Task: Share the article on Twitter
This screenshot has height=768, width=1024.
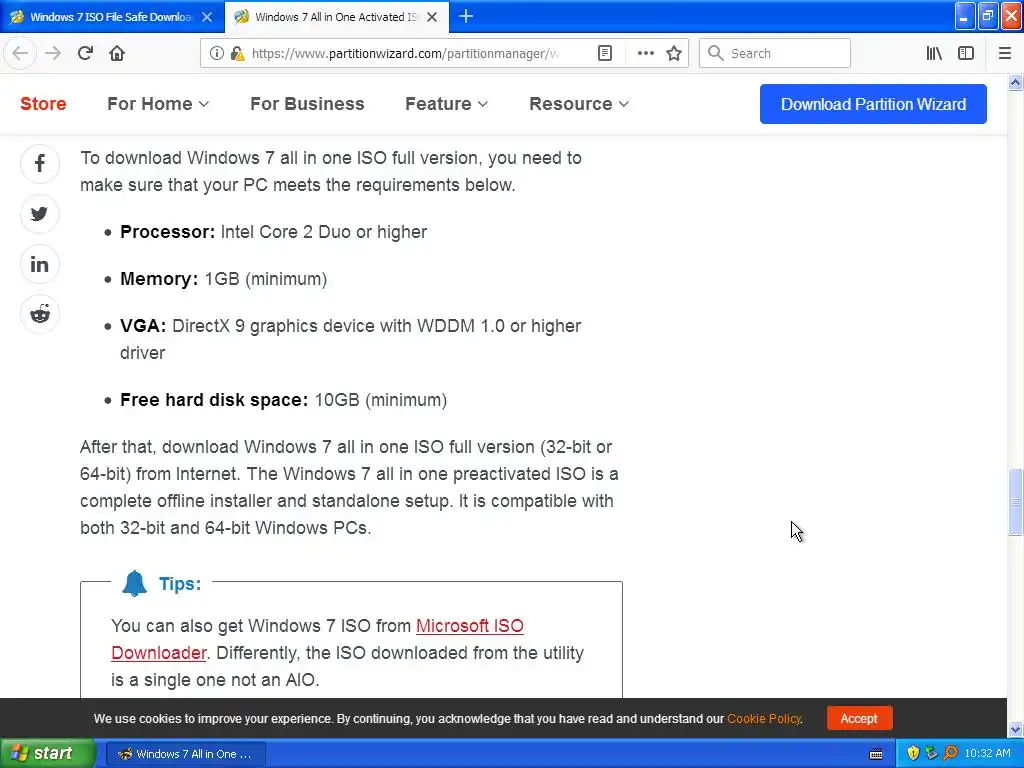Action: click(x=40, y=214)
